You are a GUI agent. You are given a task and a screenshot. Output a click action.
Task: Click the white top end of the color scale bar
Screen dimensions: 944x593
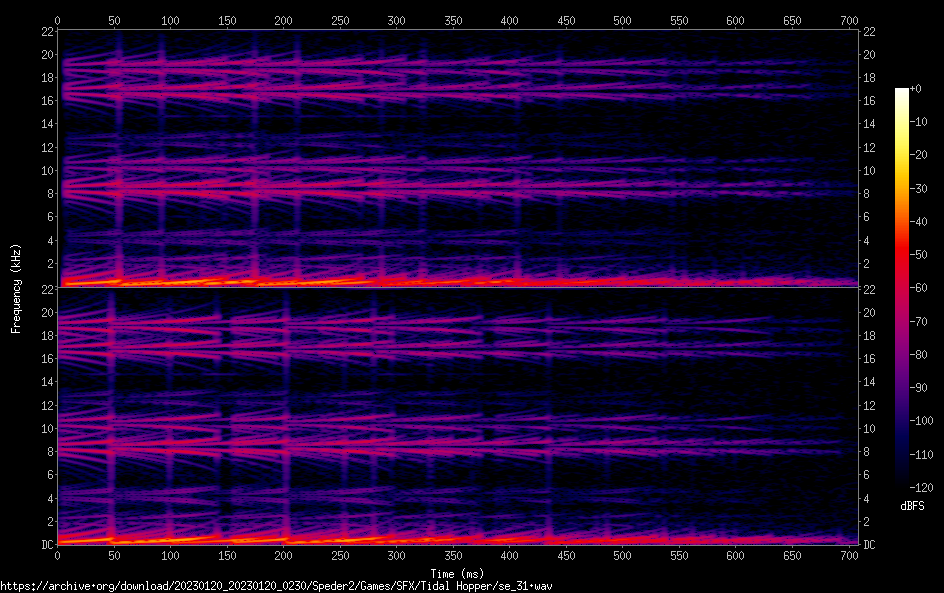[902, 92]
